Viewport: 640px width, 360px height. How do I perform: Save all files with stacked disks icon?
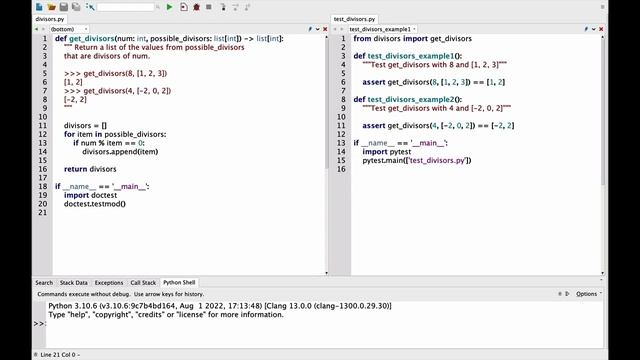point(76,7)
